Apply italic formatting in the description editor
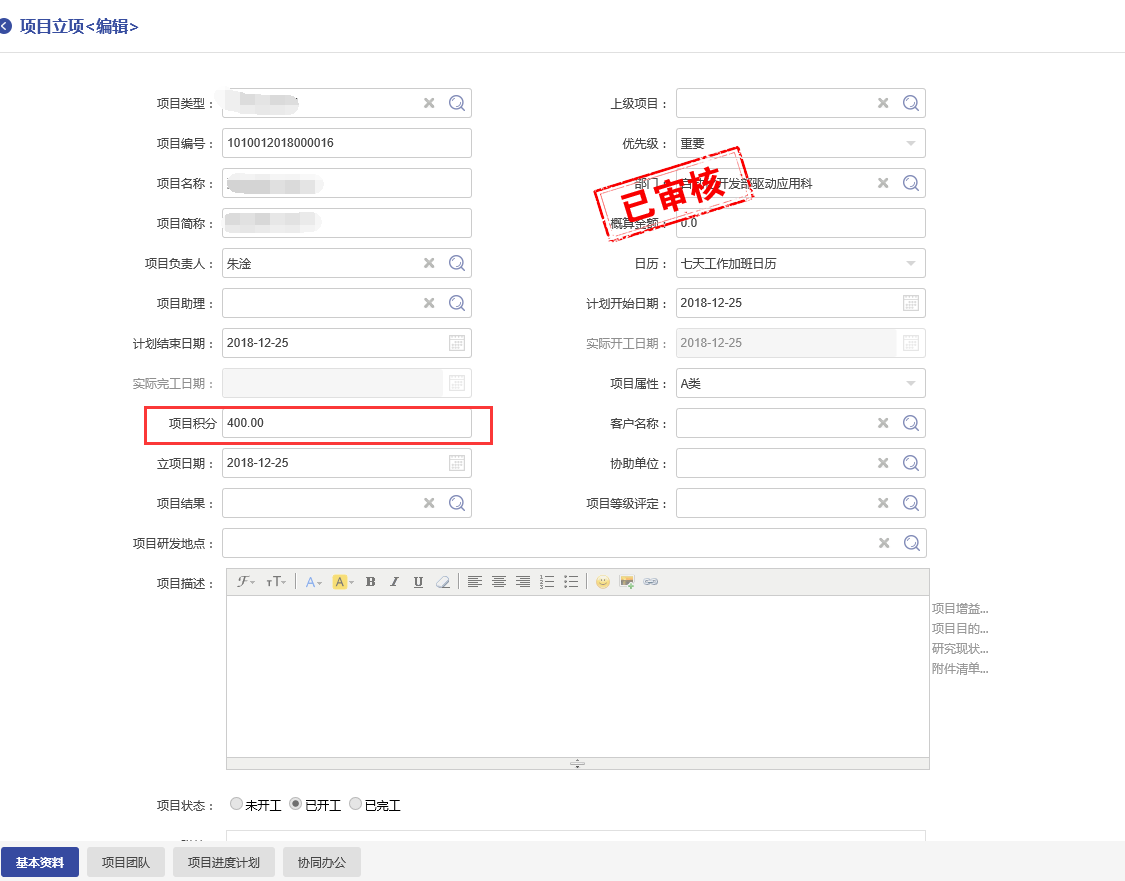Screen dimensions: 1125x881 point(394,582)
